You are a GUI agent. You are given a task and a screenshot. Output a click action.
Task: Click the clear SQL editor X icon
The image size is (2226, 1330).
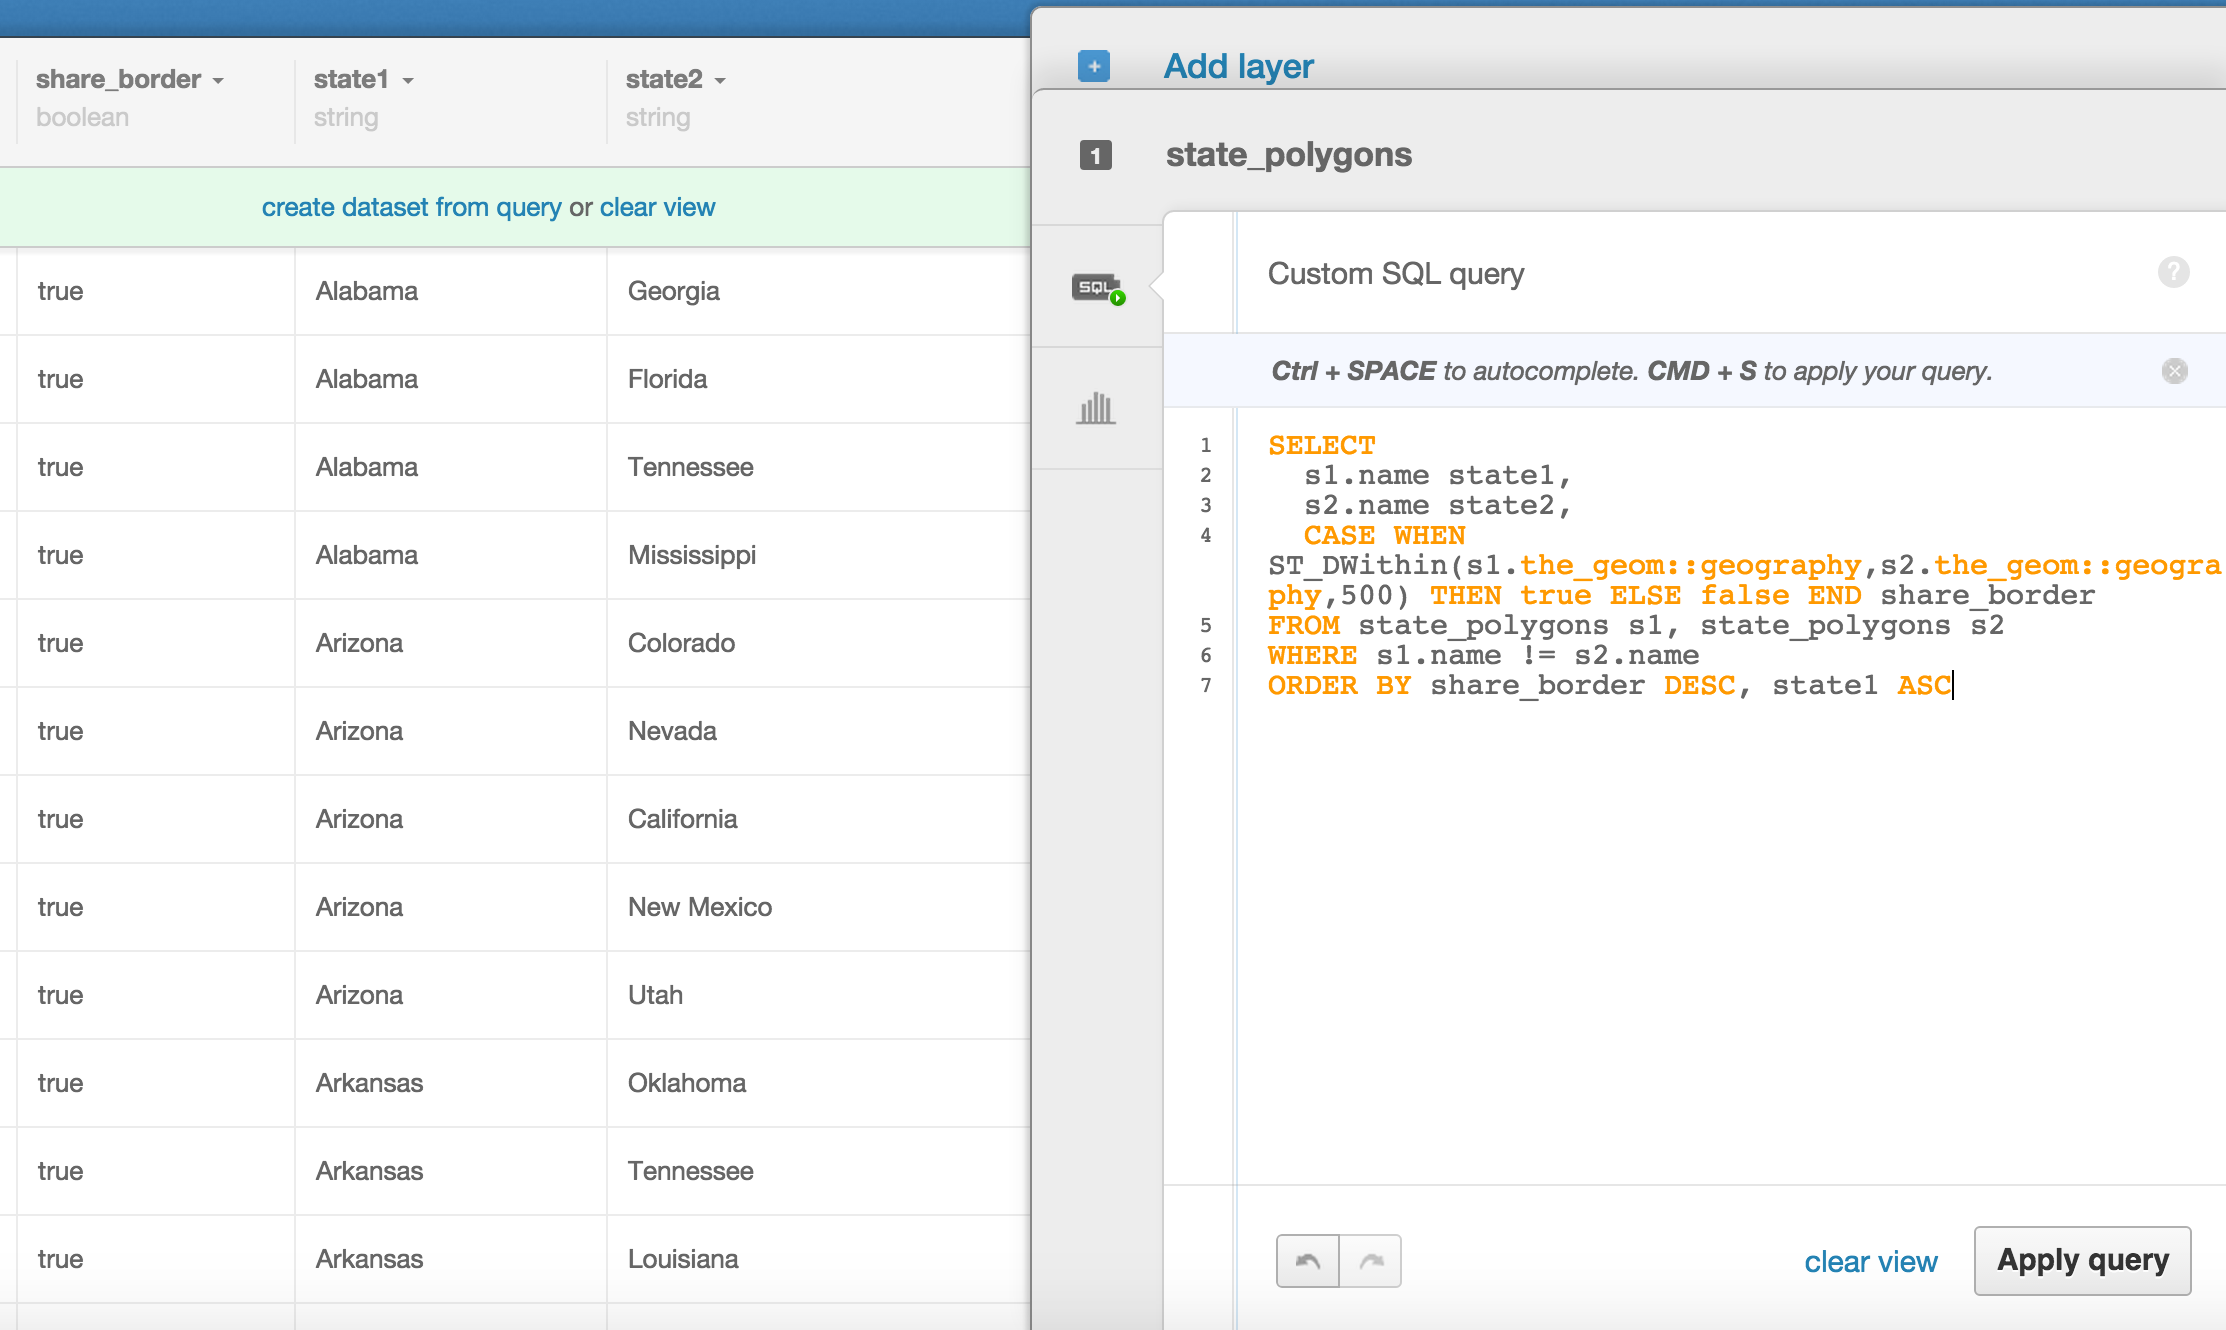(2177, 370)
